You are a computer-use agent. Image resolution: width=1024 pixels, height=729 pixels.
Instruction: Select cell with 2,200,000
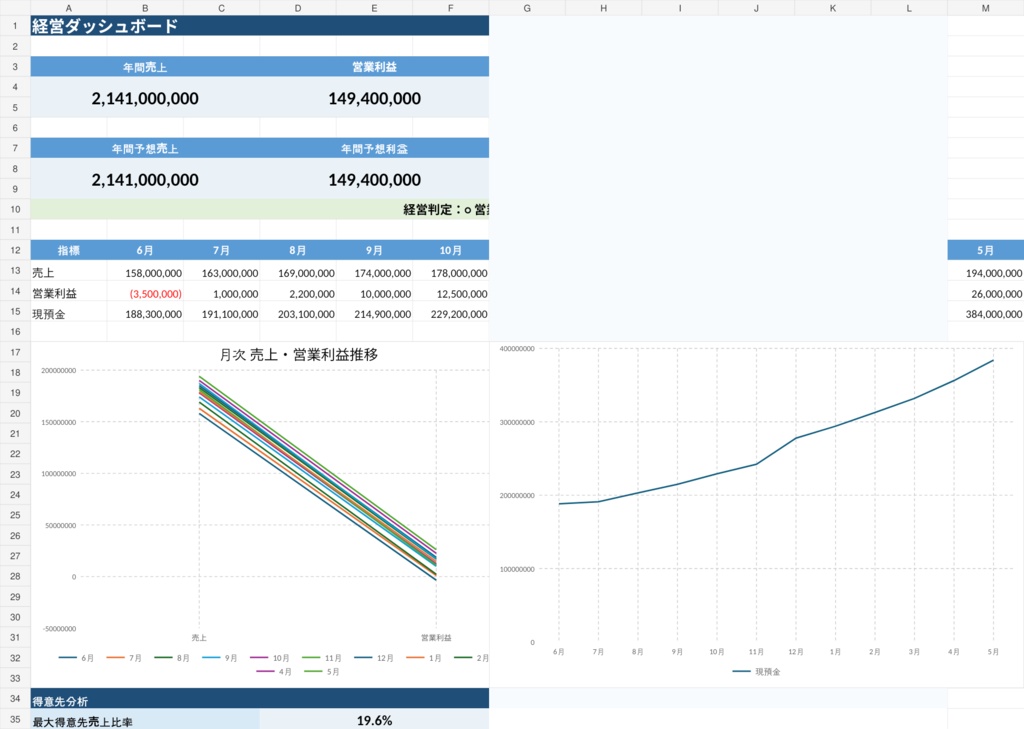click(298, 293)
